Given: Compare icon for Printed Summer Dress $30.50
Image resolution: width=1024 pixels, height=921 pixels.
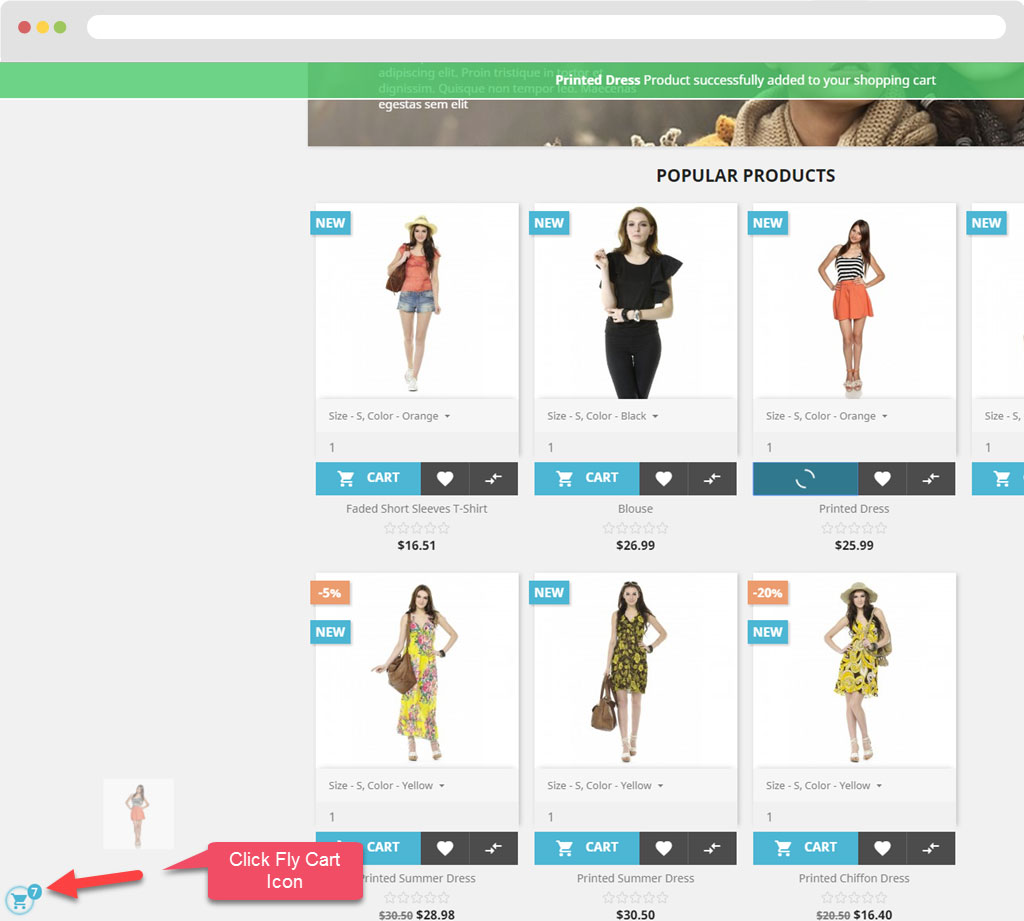Looking at the screenshot, I should tap(712, 848).
